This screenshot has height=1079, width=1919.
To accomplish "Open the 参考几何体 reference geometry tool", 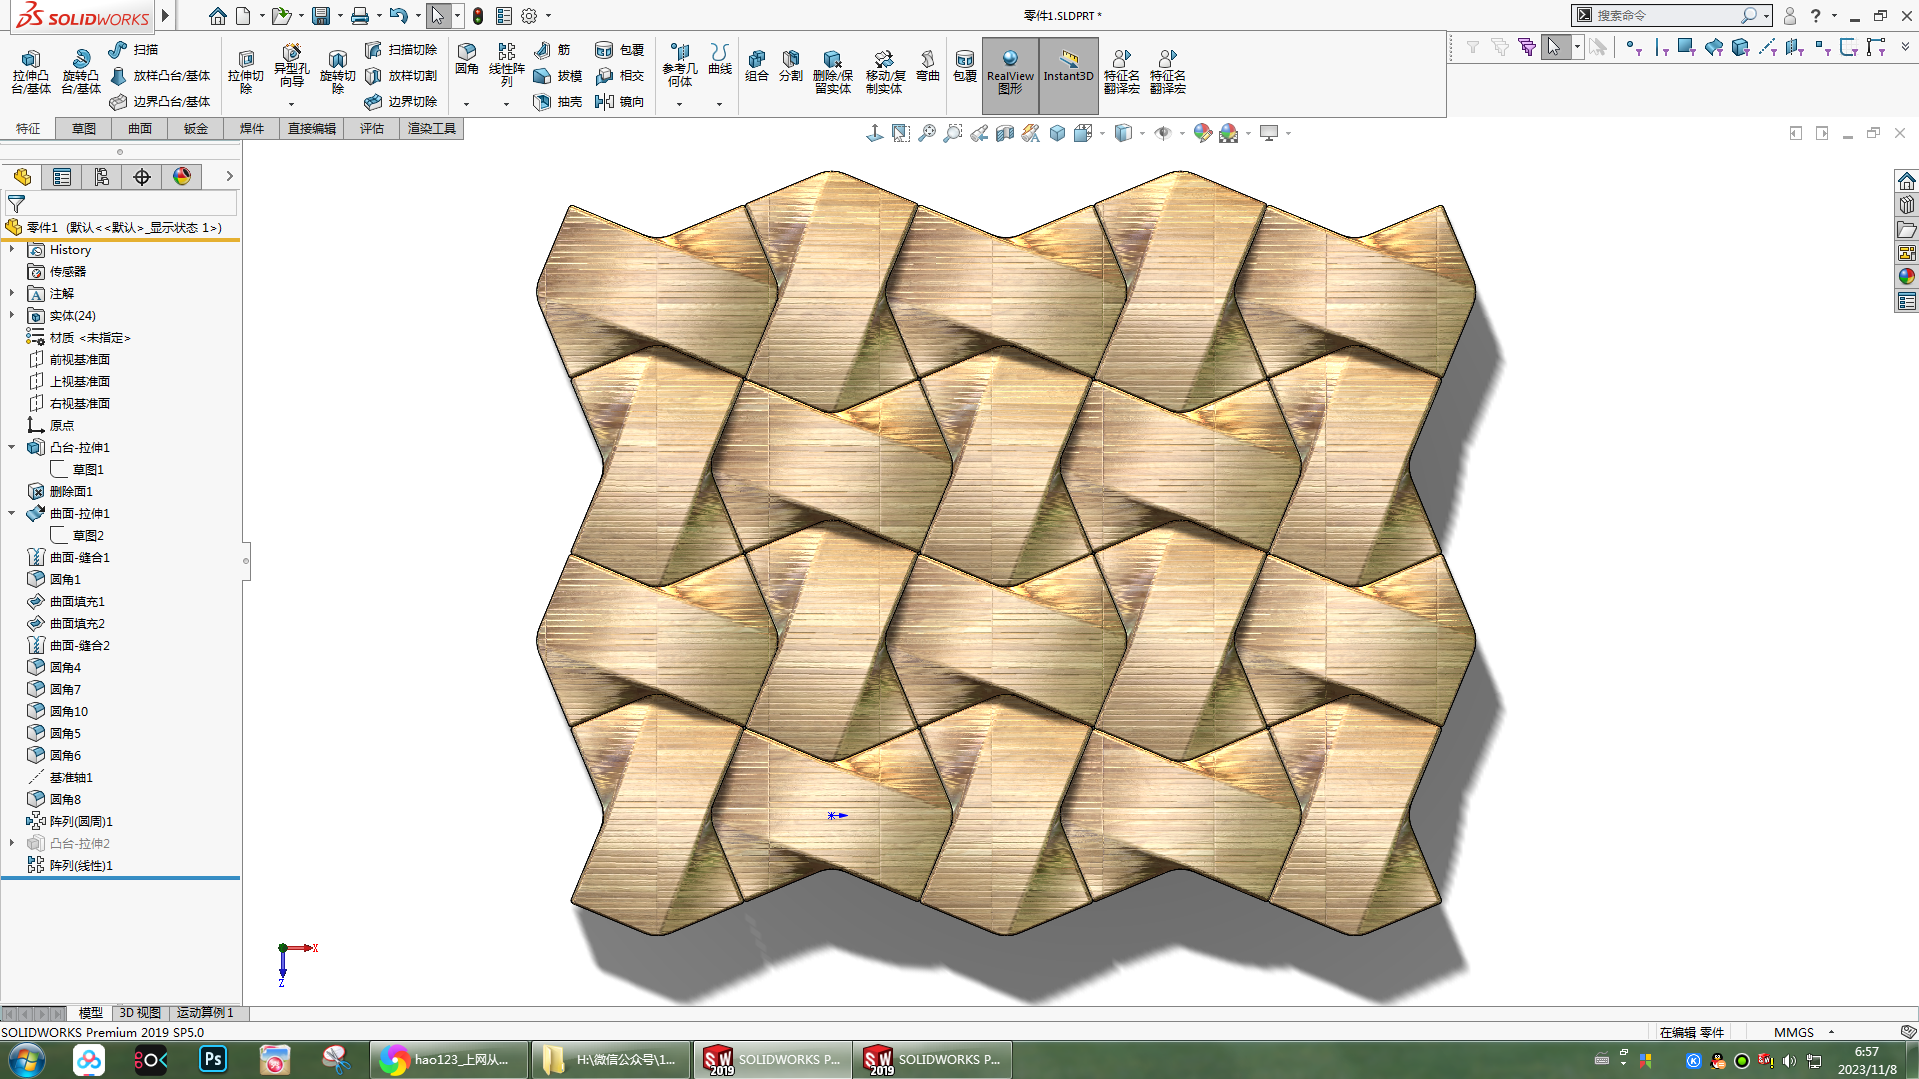I will (680, 65).
